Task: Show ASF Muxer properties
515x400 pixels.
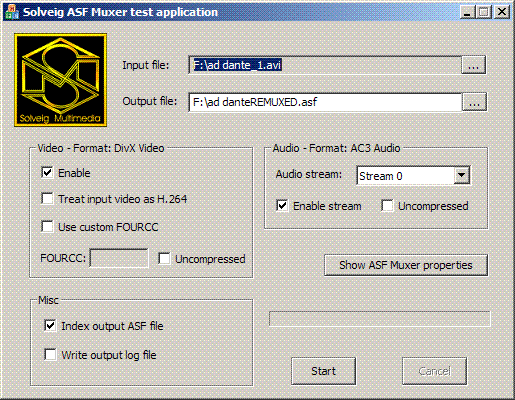Action: (406, 265)
